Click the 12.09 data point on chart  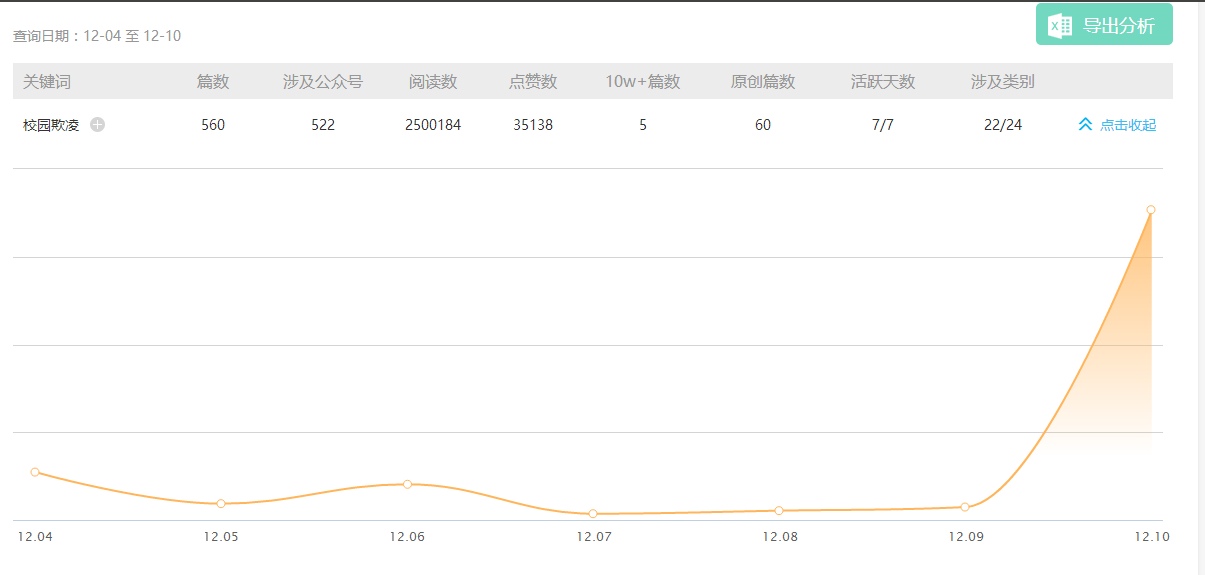pyautogui.click(x=965, y=507)
